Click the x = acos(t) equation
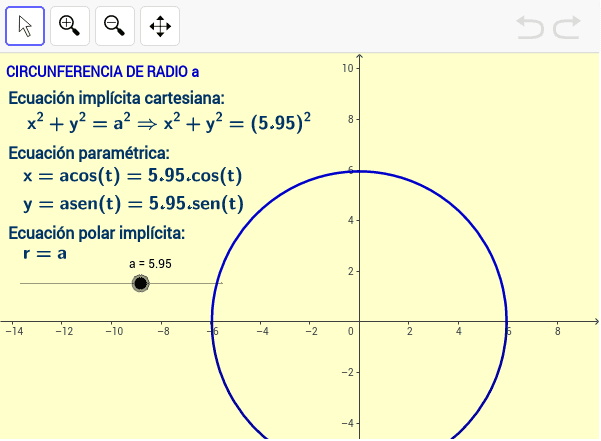This screenshot has height=441, width=601. 133,176
